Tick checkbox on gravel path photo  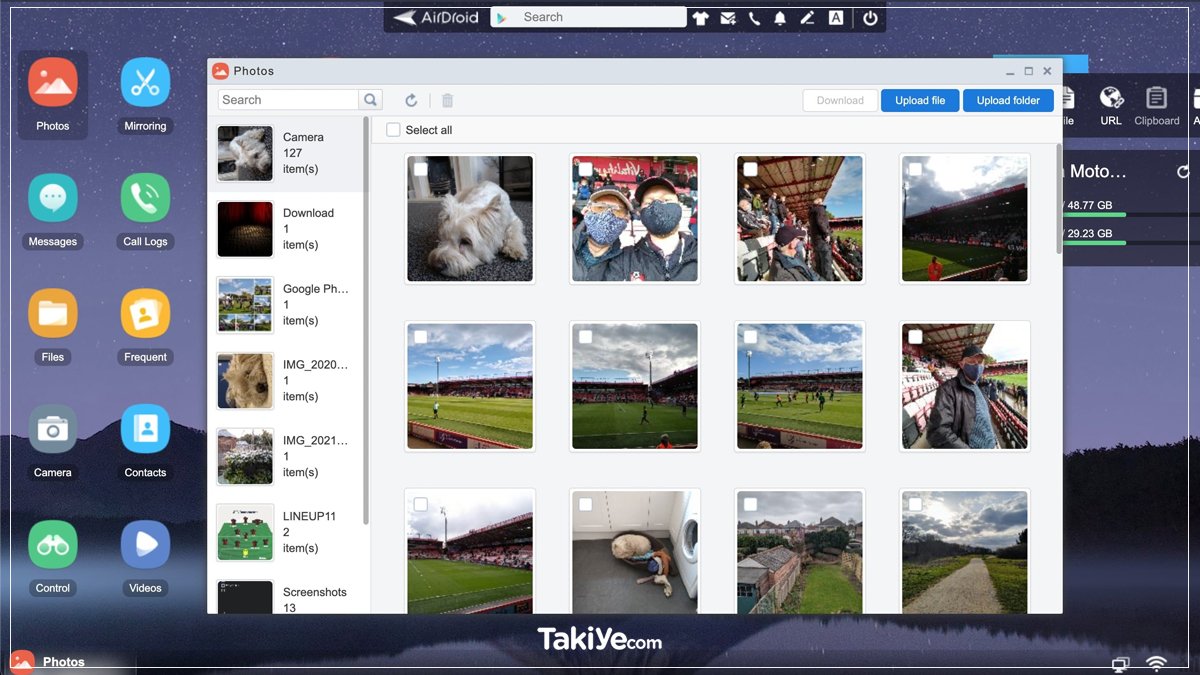pyautogui.click(x=916, y=505)
